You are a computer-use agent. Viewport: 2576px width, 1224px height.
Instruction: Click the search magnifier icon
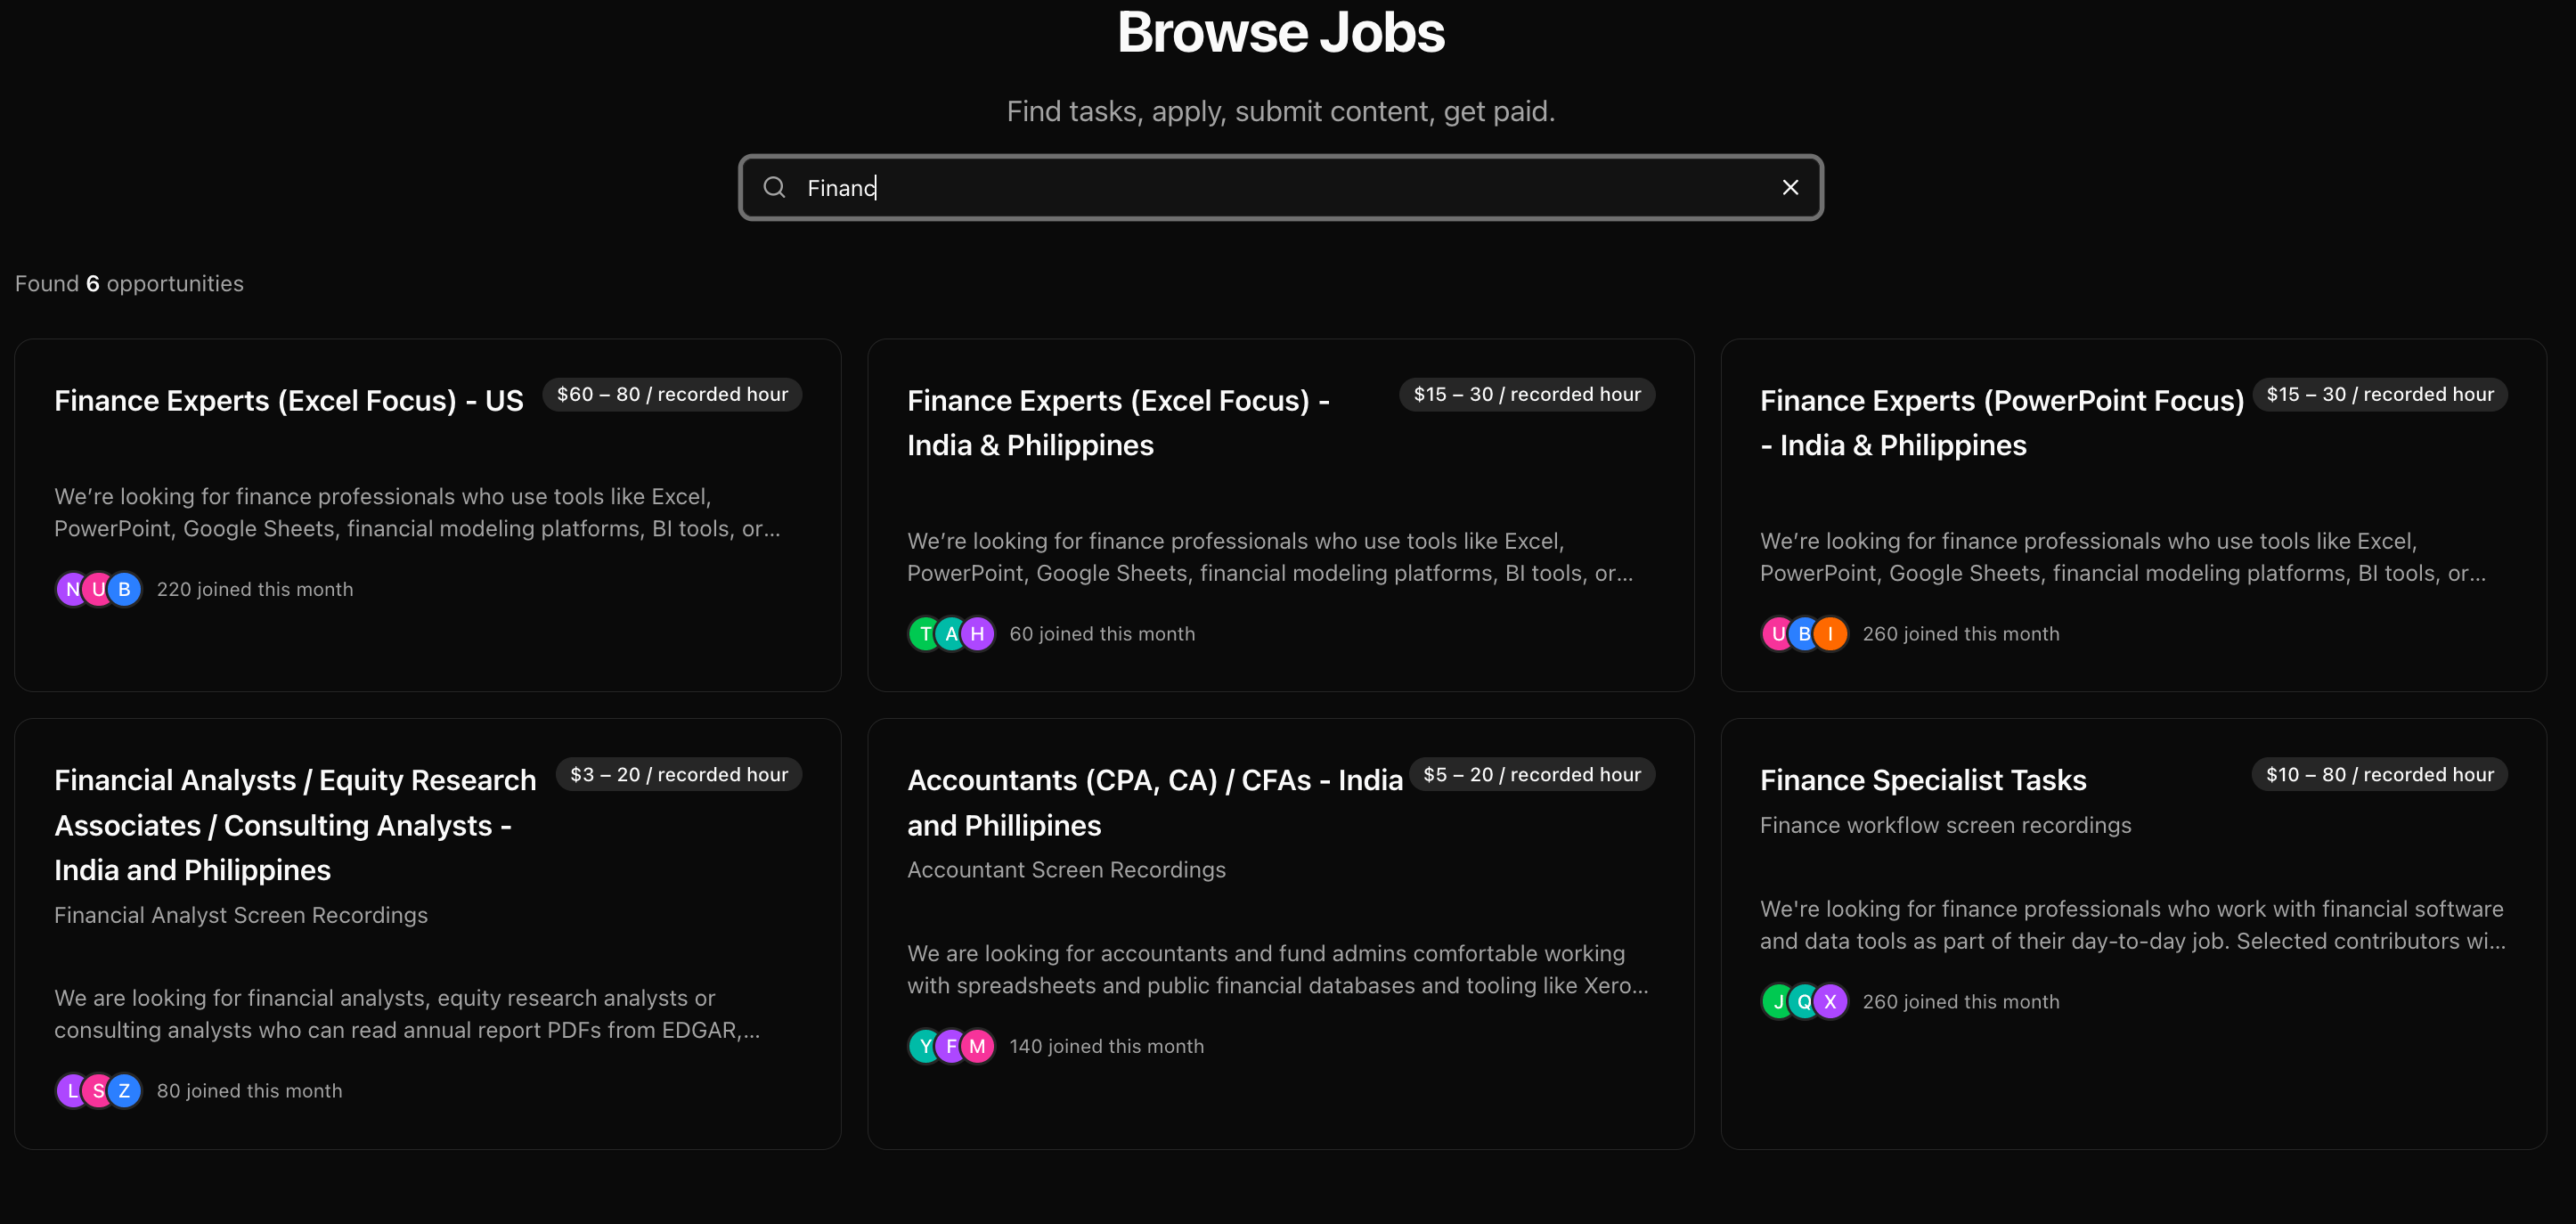774,187
